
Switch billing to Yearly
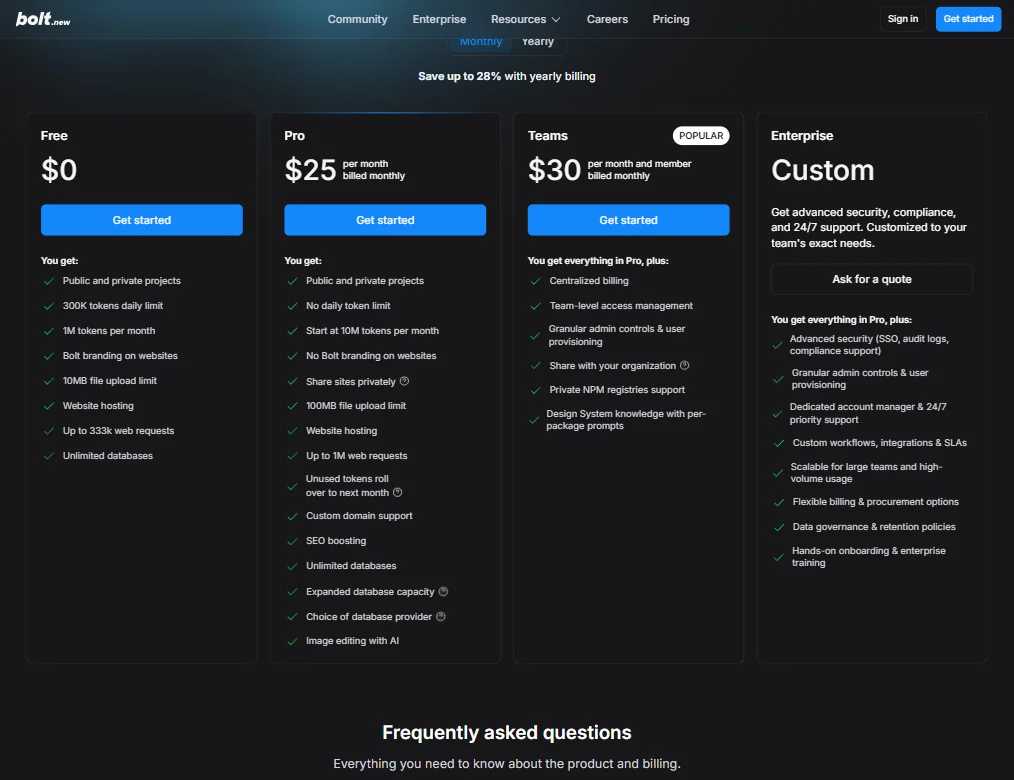[x=538, y=41]
